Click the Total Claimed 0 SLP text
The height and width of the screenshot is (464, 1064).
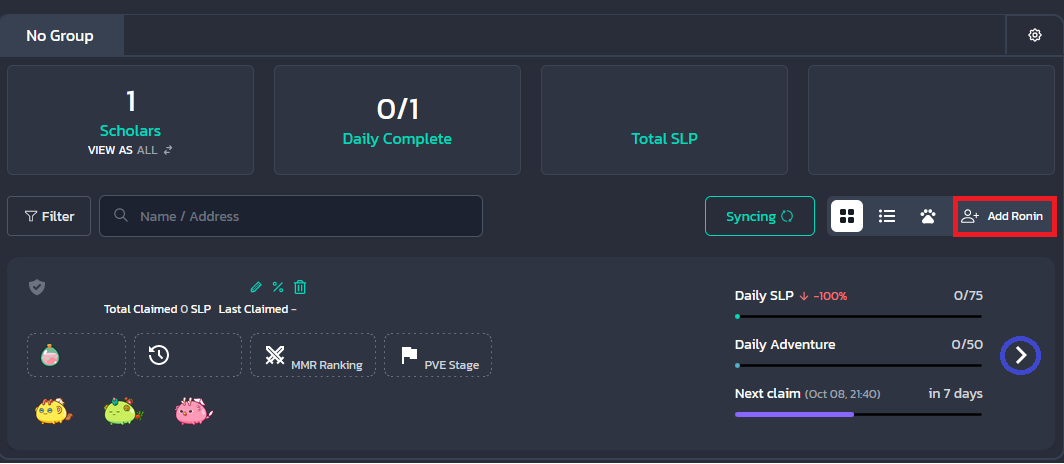click(x=157, y=309)
